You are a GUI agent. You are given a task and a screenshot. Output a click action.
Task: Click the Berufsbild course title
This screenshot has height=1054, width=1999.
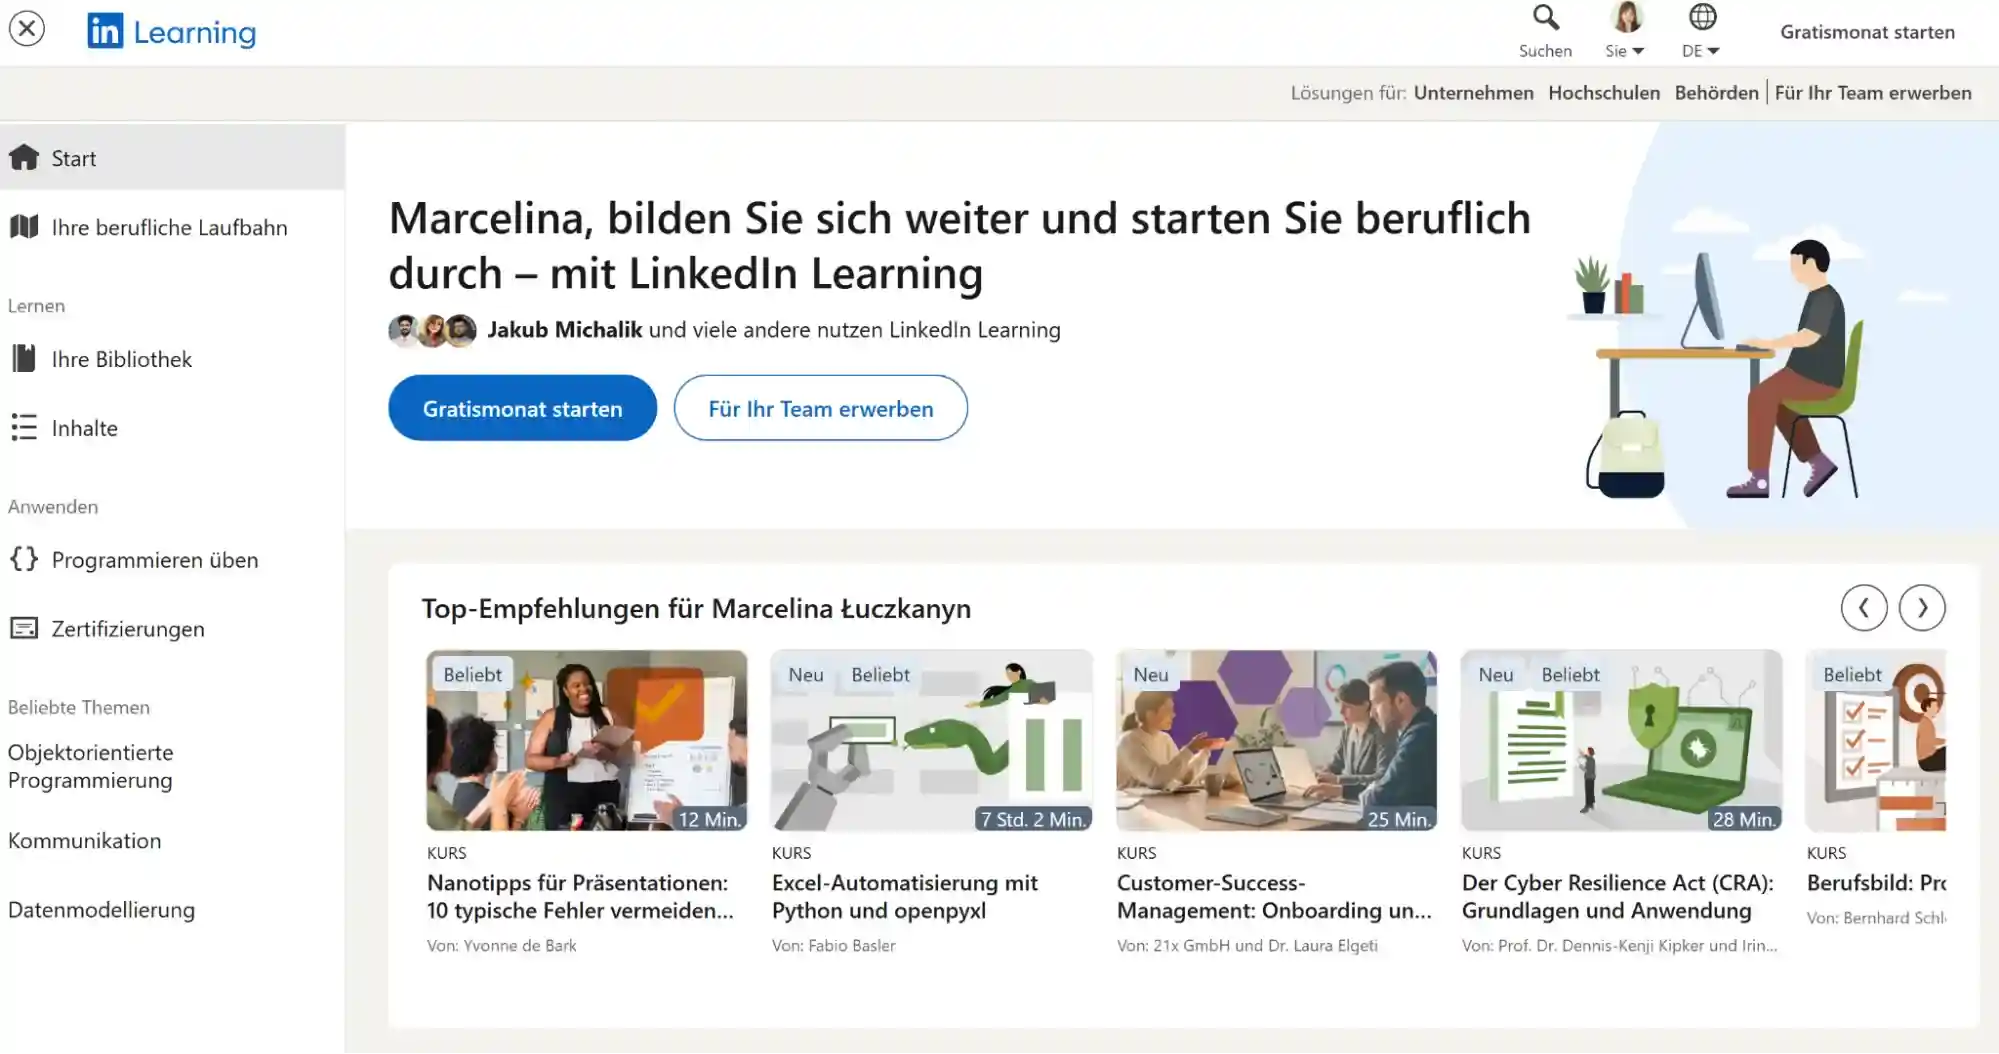click(1876, 883)
